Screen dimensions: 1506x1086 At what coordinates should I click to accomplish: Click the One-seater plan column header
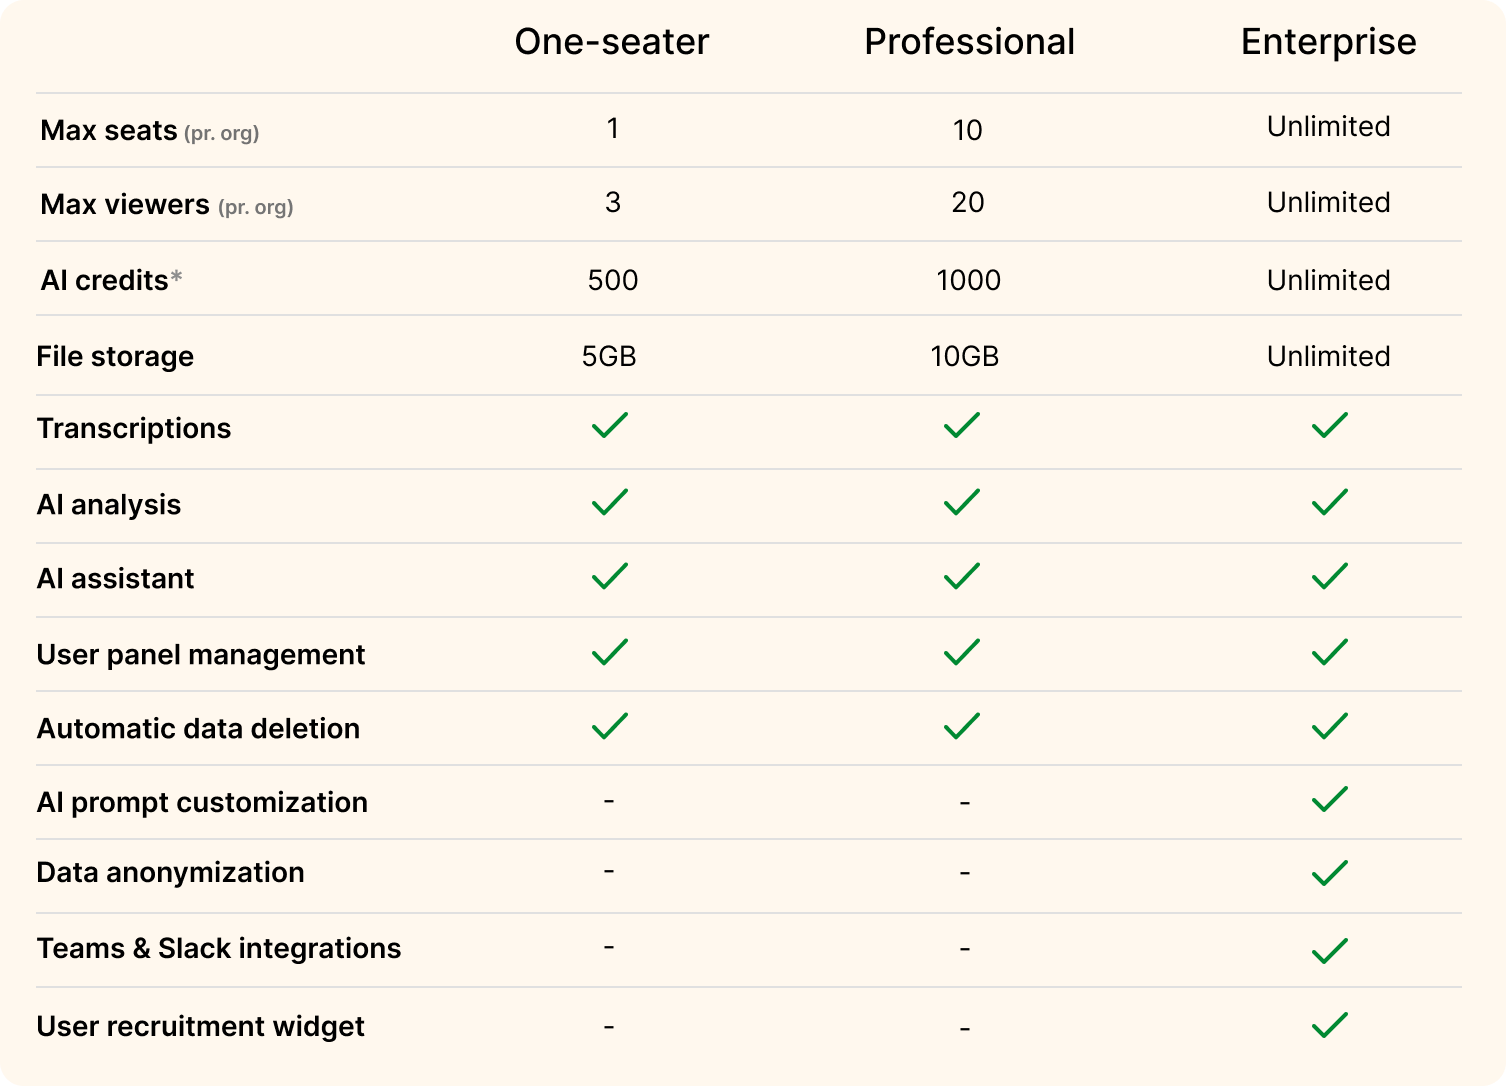[611, 42]
